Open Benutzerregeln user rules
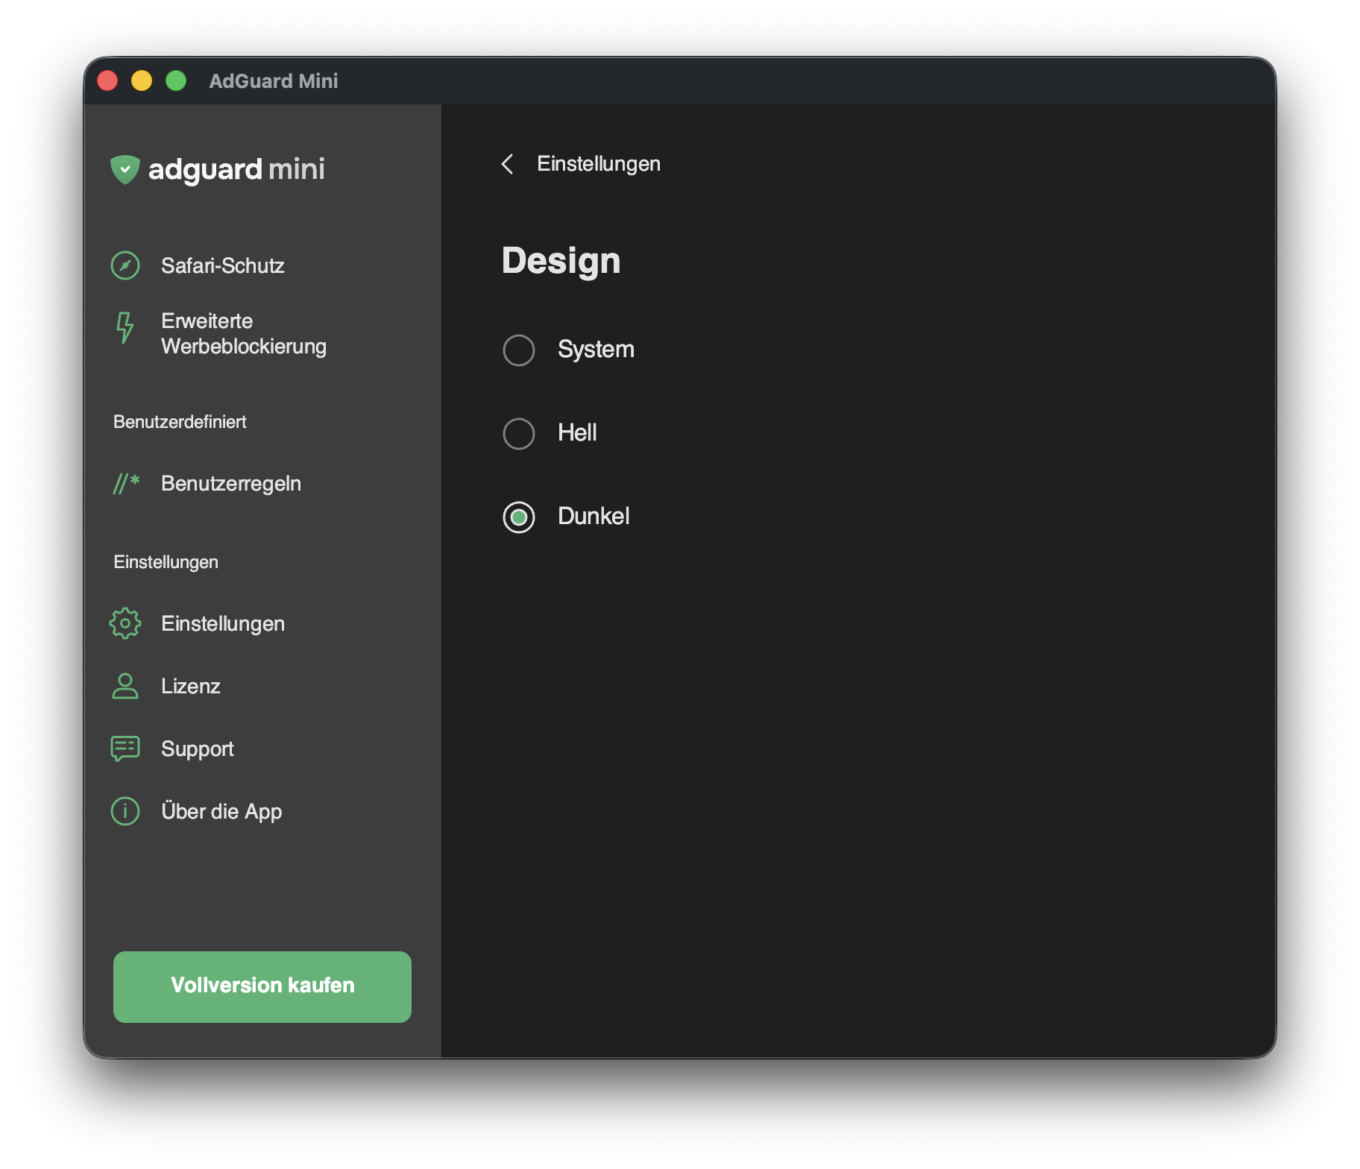 pyautogui.click(x=231, y=483)
